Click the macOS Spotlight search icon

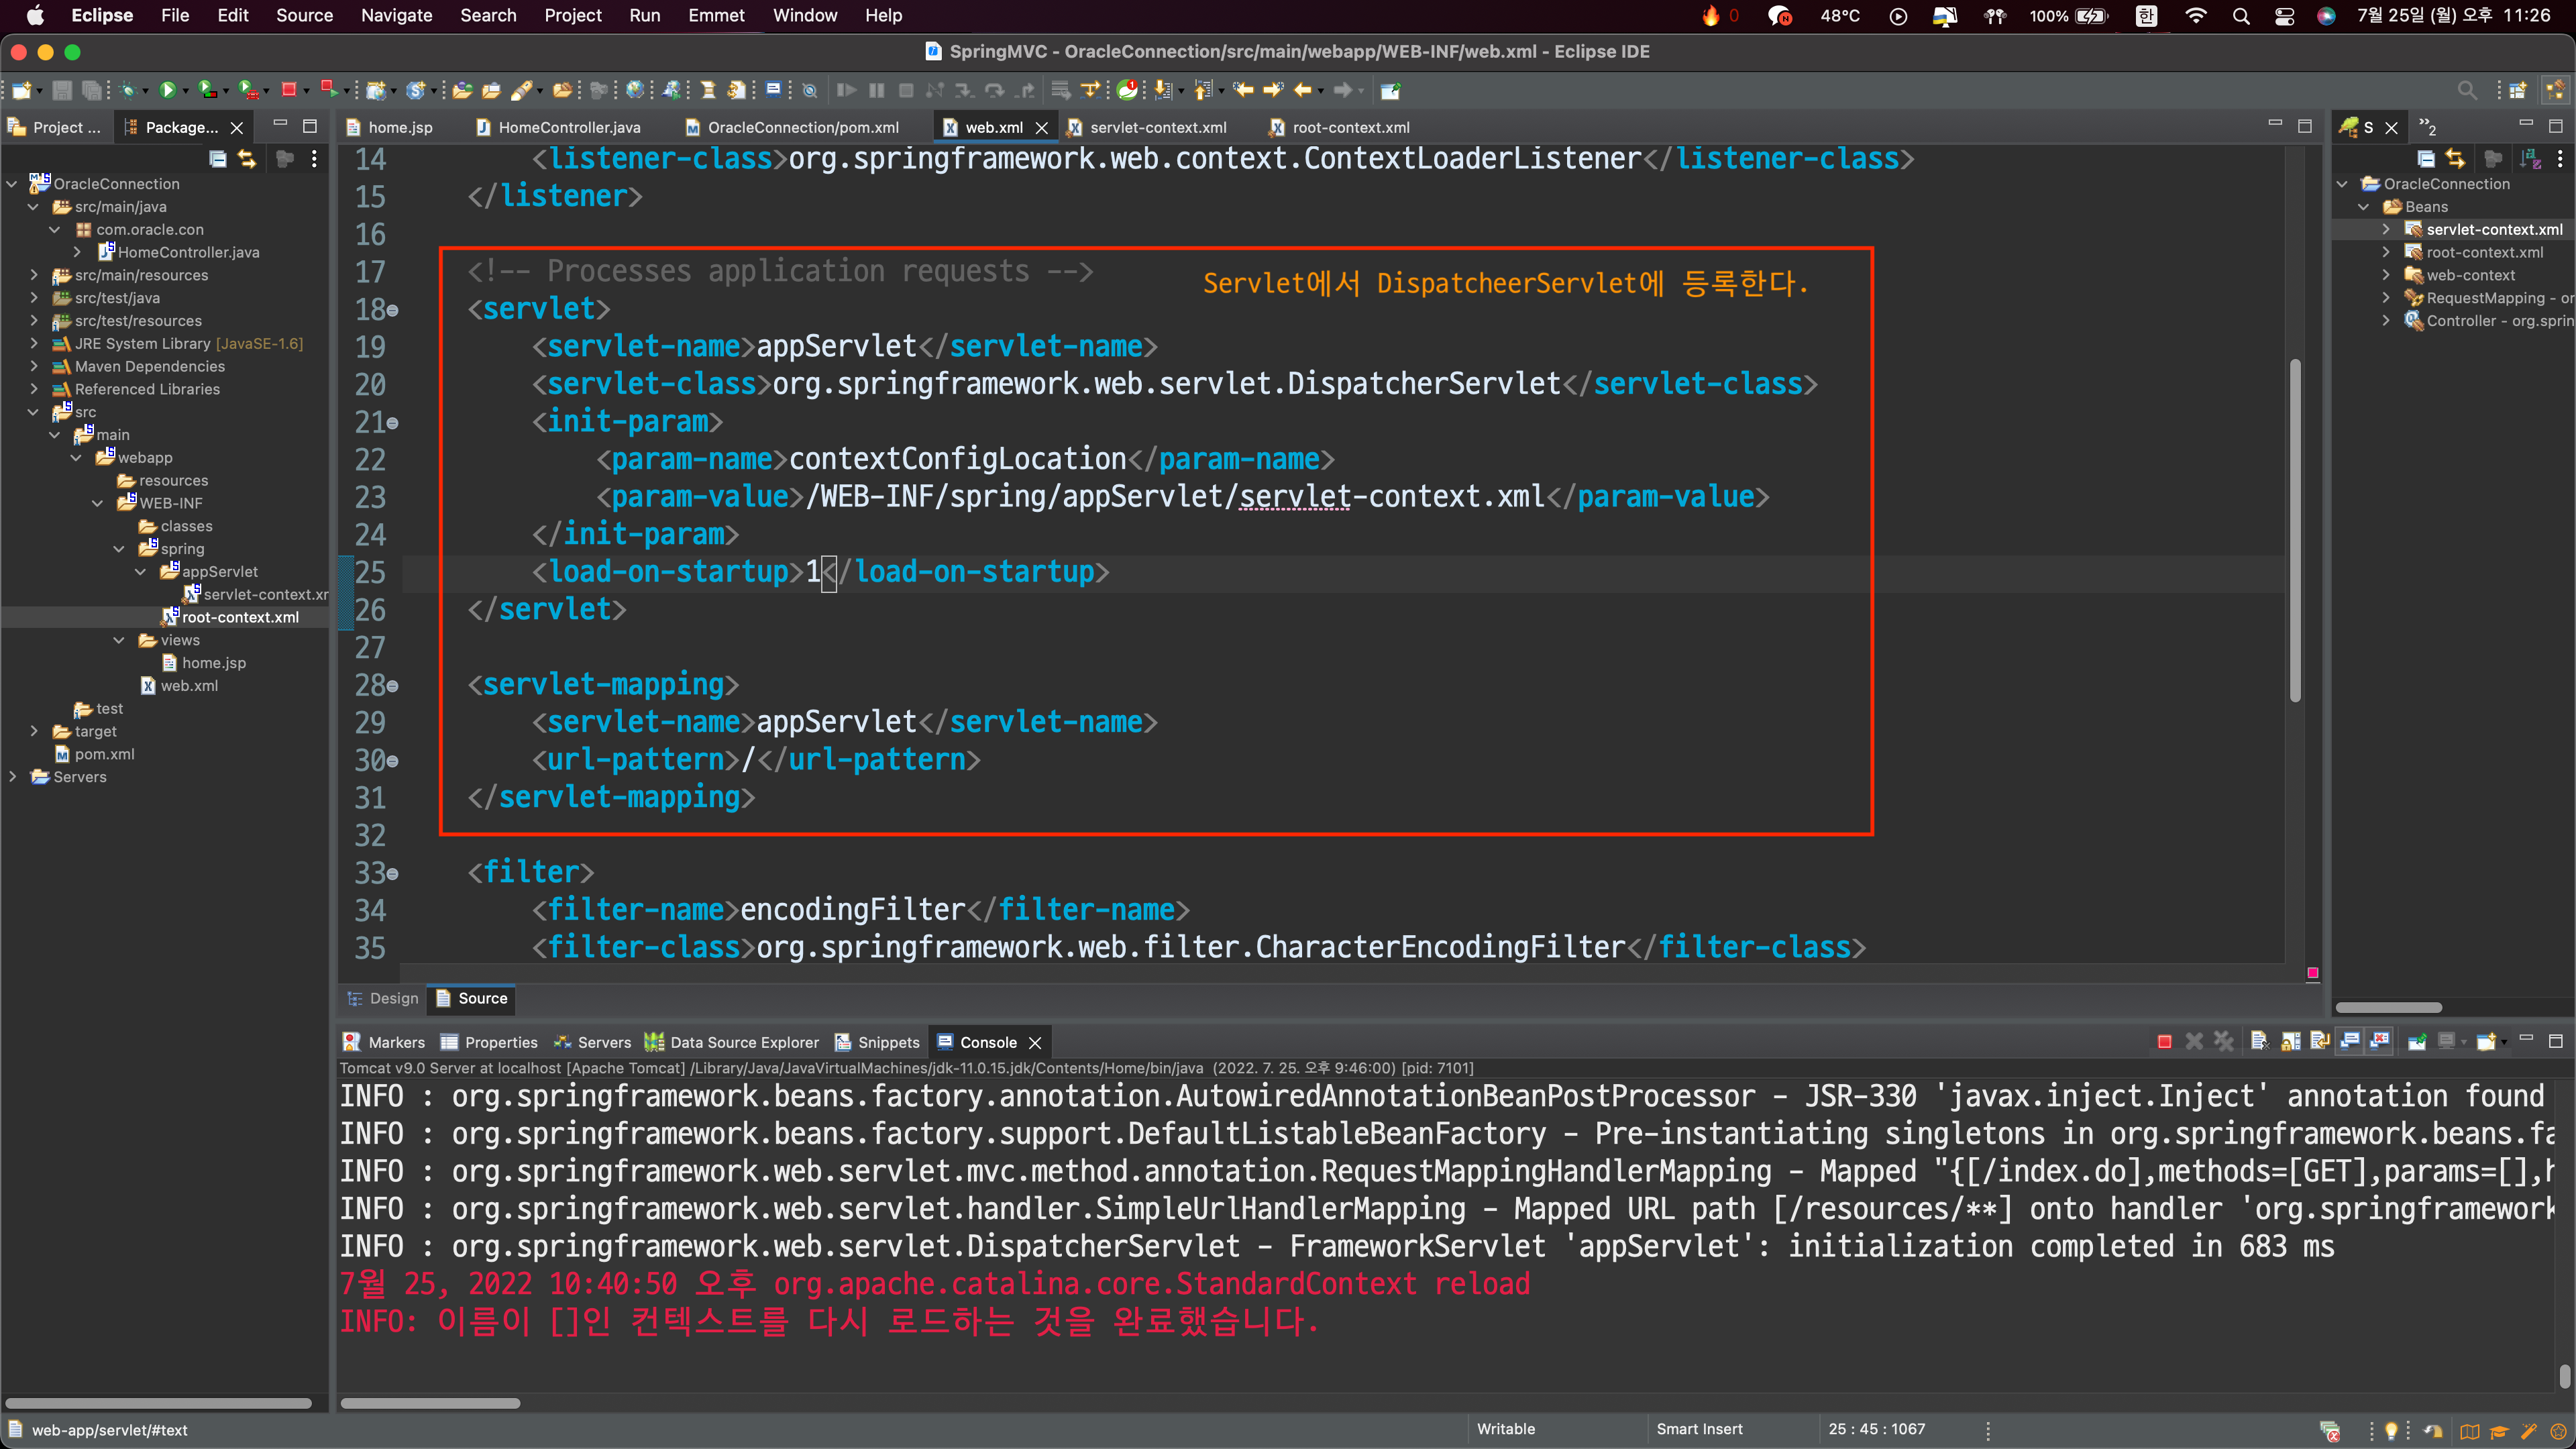2241,16
